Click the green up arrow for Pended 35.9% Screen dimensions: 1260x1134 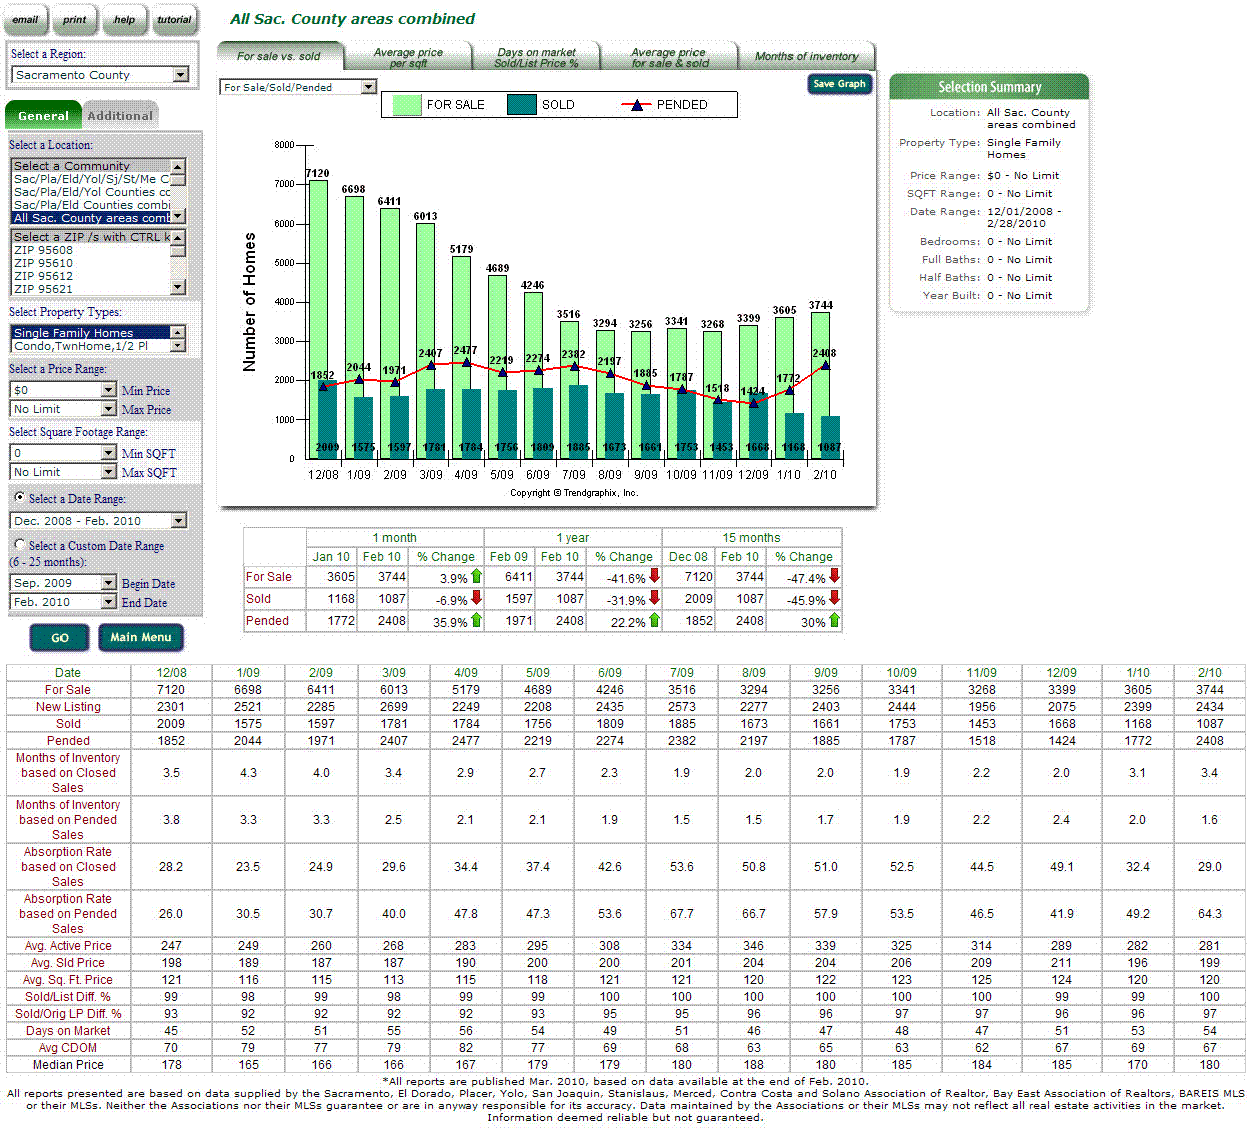477,620
